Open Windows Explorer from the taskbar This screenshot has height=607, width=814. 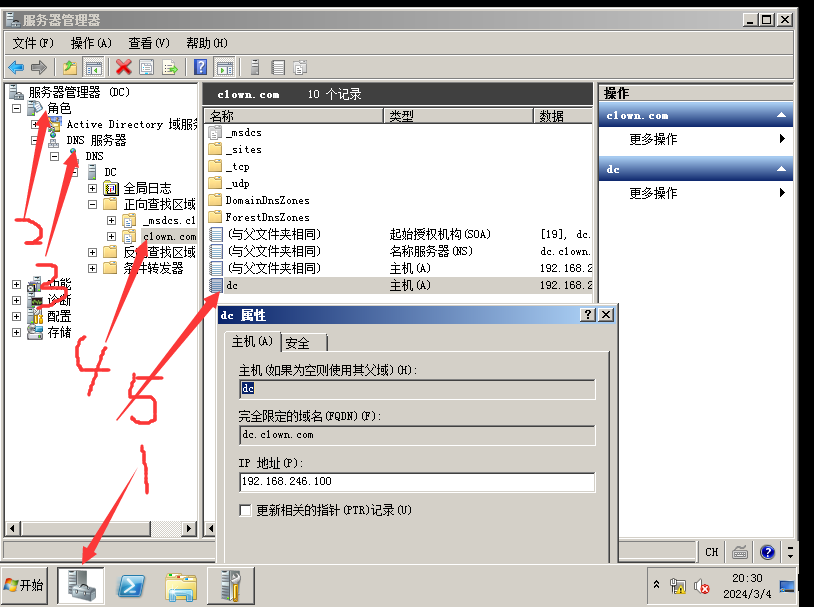(x=180, y=586)
